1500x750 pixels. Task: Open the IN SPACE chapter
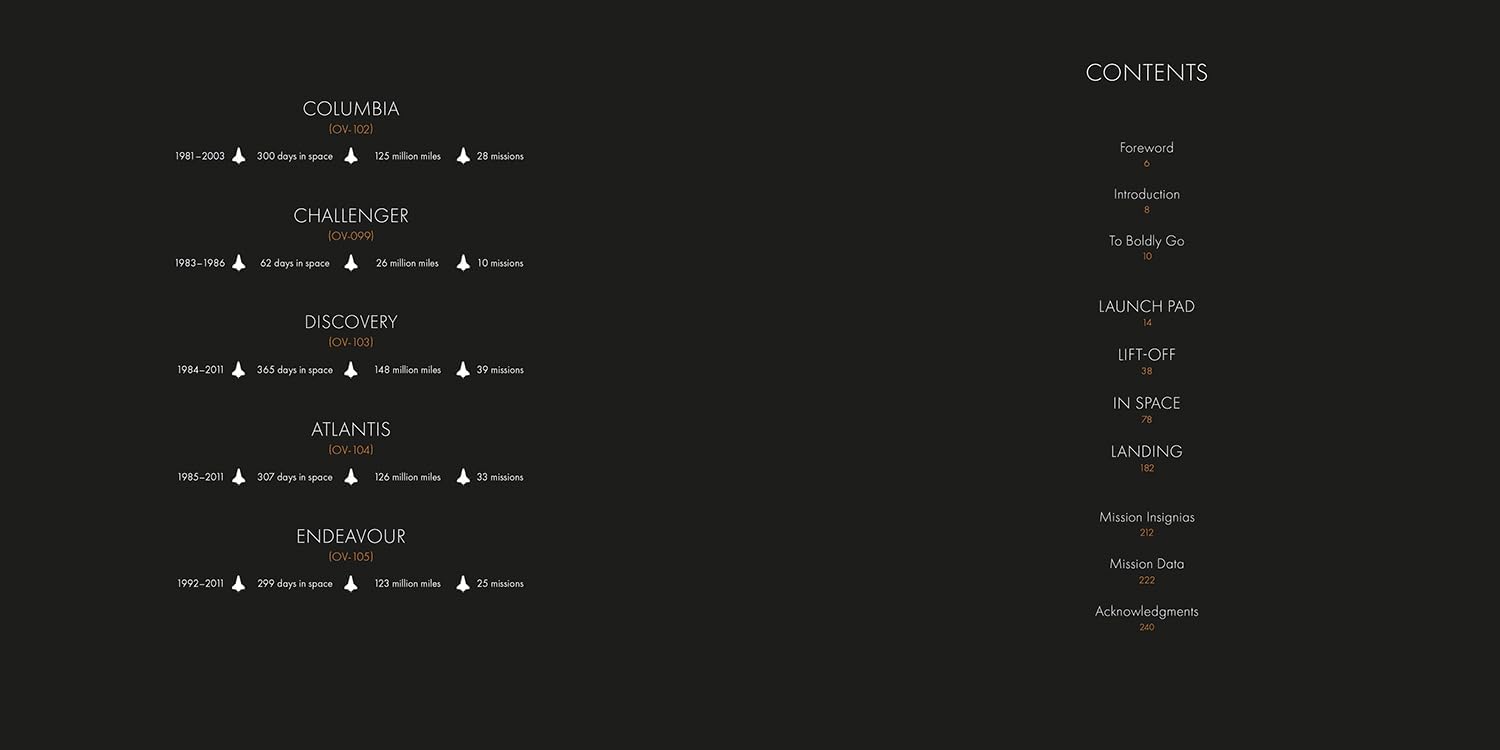point(1146,403)
